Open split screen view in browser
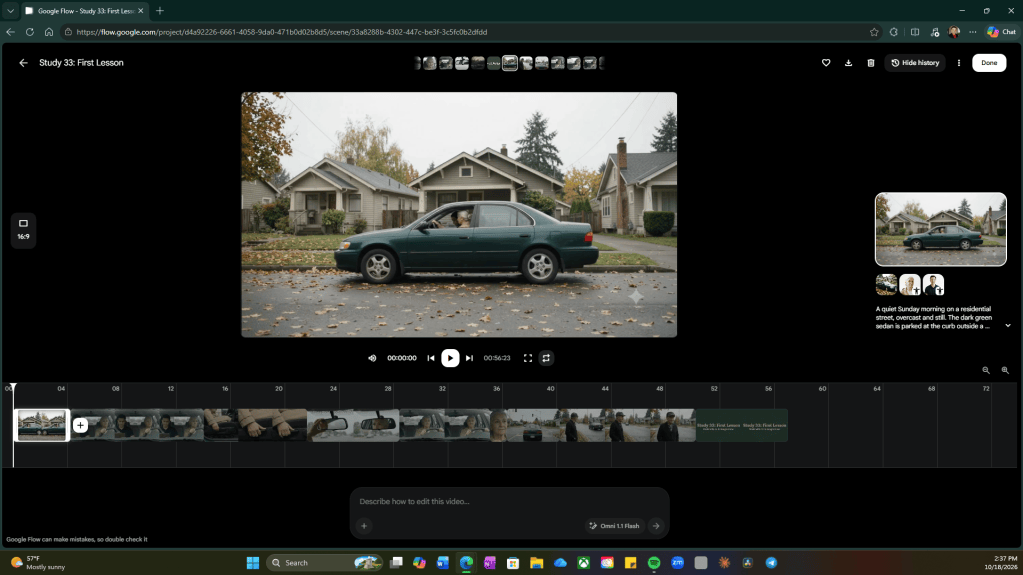Viewport: 1023px width, 575px height. click(915, 32)
